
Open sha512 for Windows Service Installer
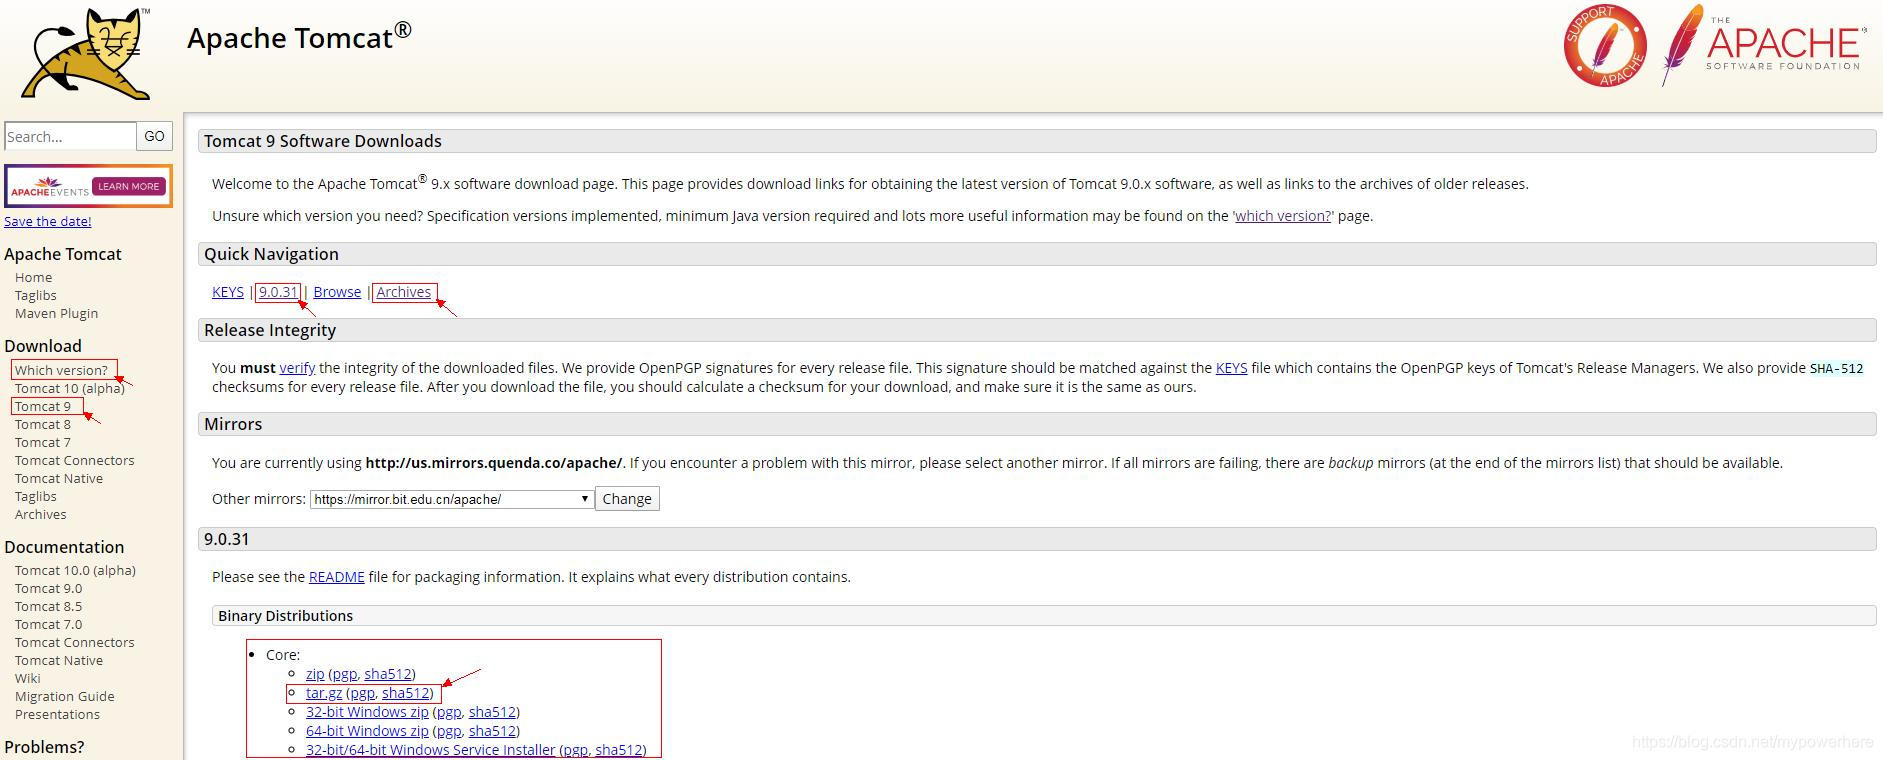pos(619,750)
